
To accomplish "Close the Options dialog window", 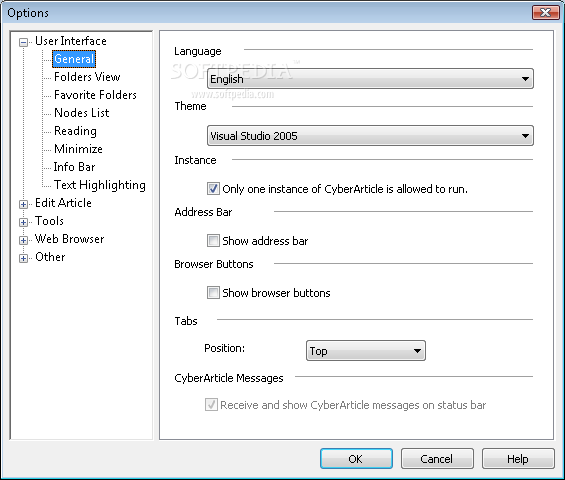I will point(546,13).
